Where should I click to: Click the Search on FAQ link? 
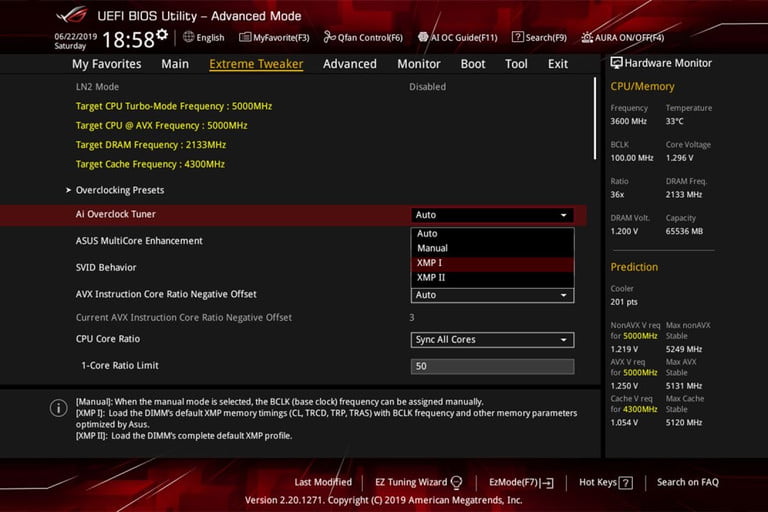click(x=688, y=482)
